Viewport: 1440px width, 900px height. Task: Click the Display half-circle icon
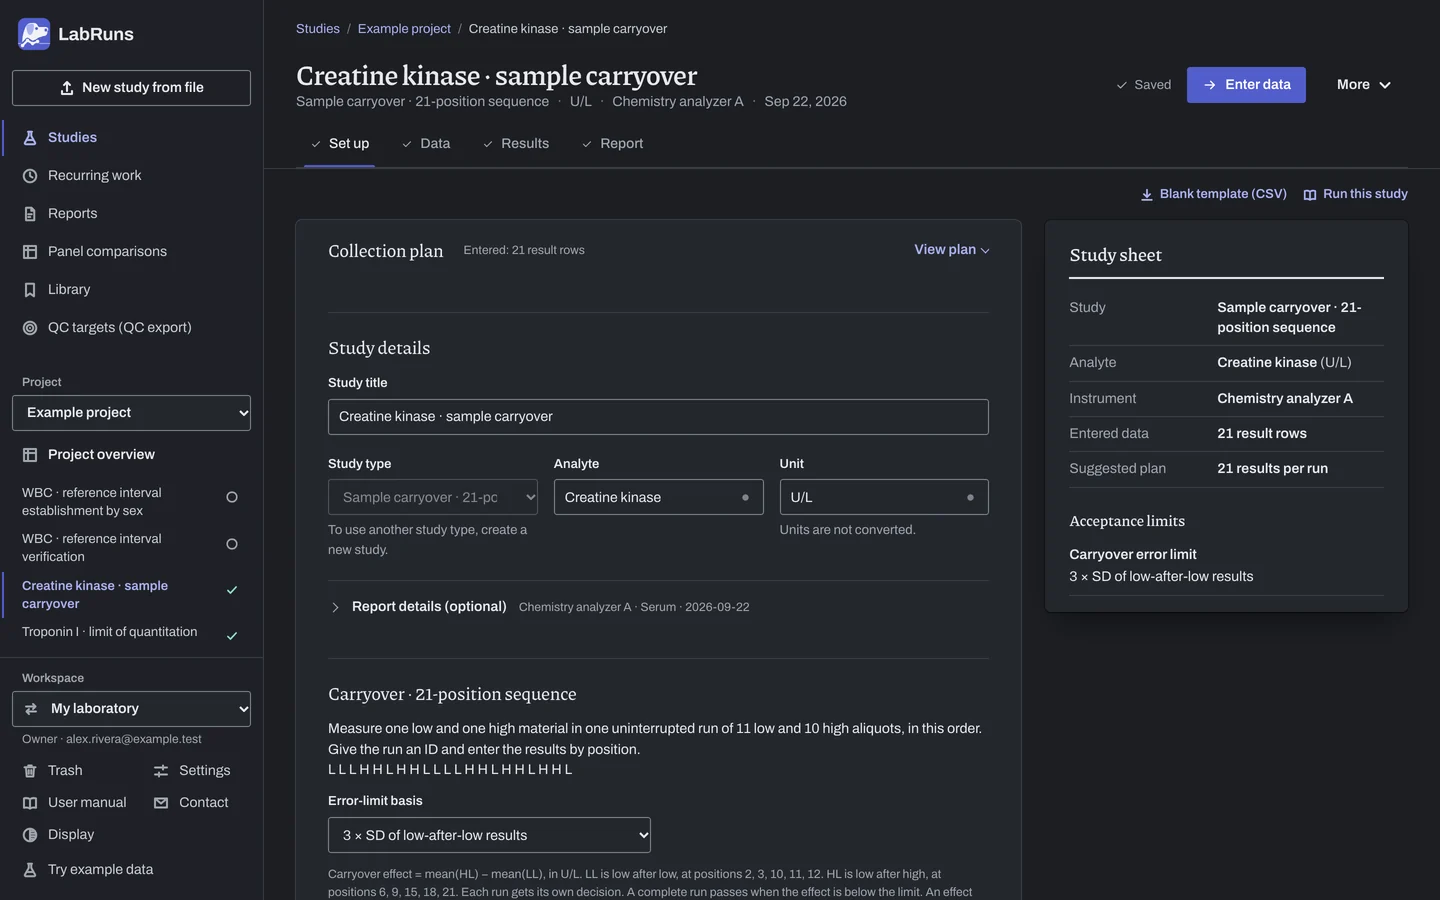coord(30,835)
